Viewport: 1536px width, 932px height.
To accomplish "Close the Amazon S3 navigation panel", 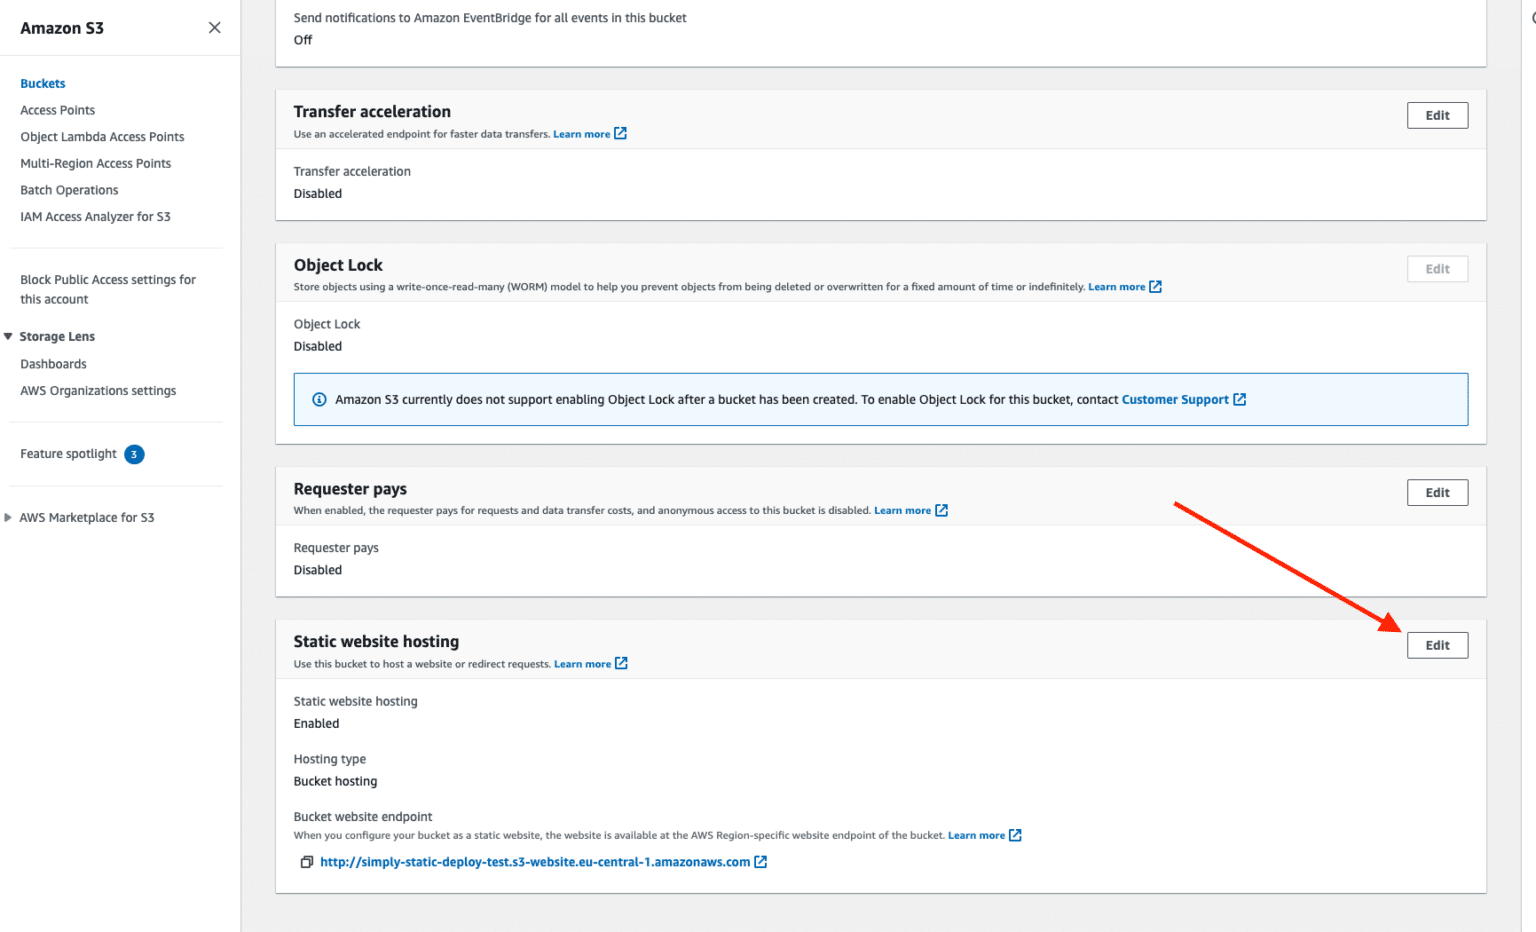I will point(214,28).
